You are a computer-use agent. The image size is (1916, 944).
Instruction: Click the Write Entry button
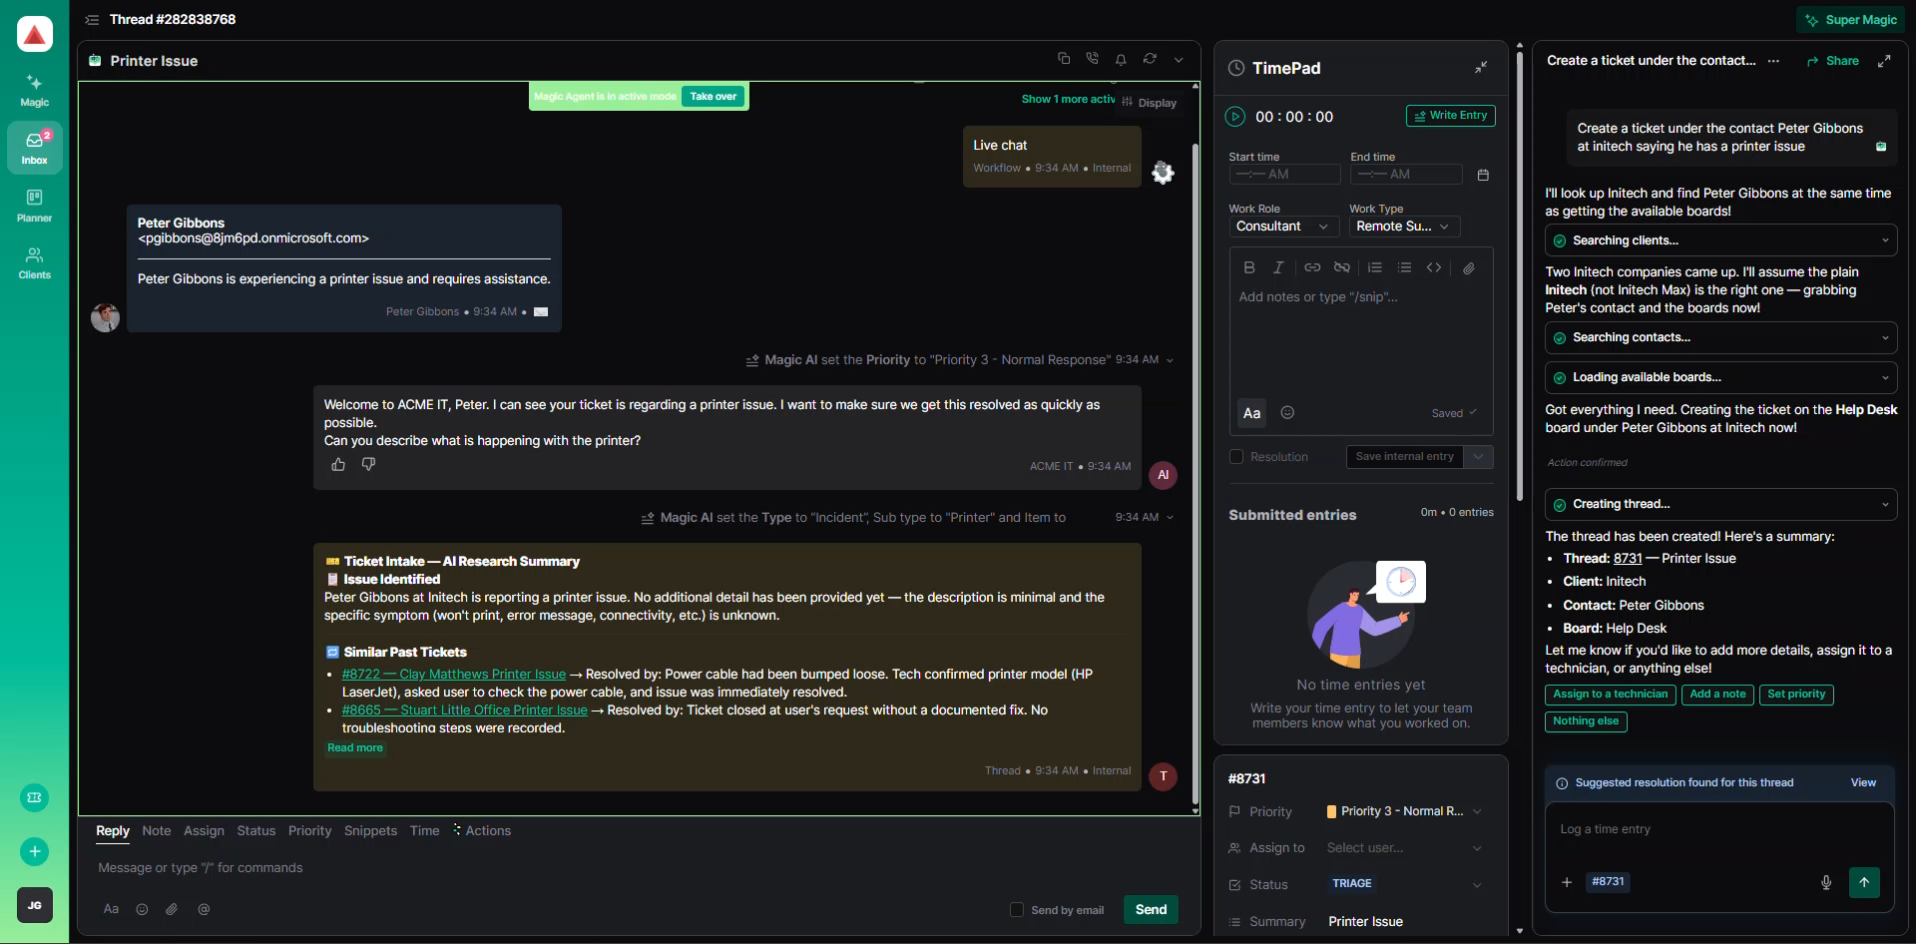(1450, 116)
